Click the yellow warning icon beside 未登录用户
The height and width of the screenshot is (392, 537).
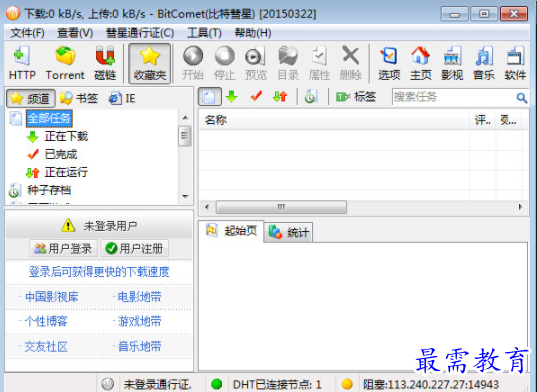68,225
